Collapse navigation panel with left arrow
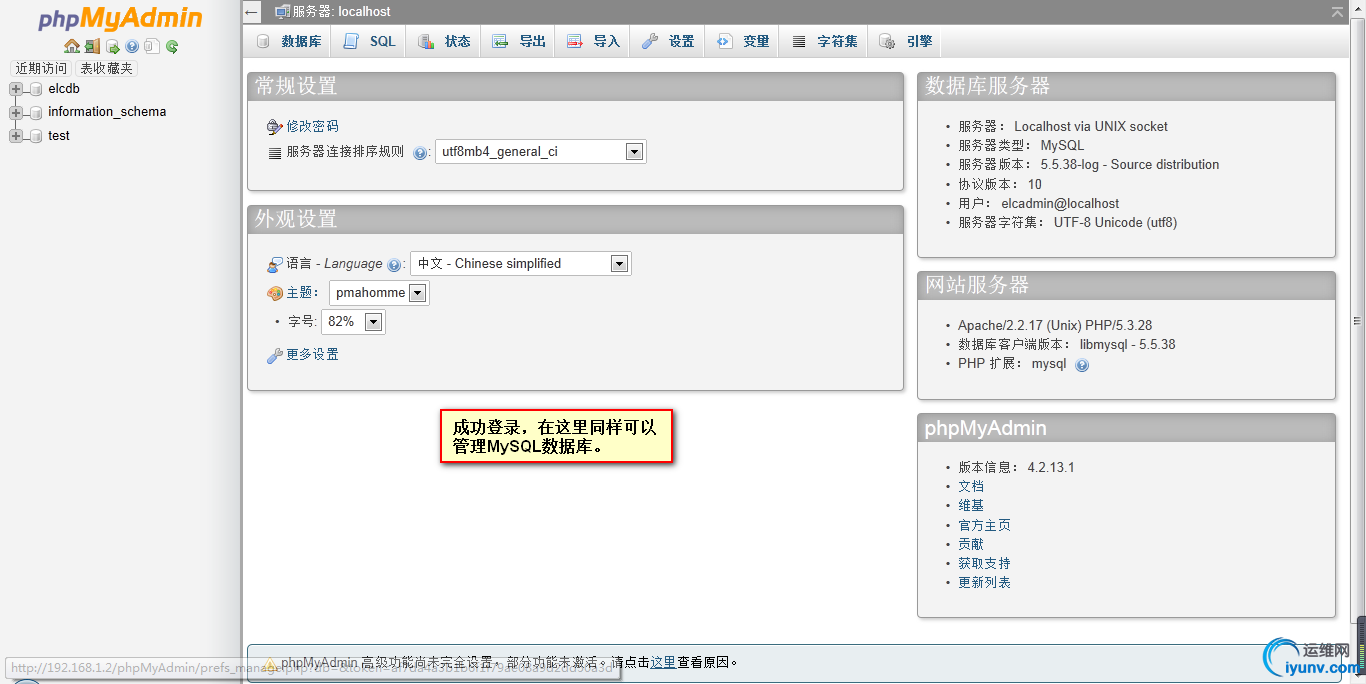This screenshot has width=1366, height=684. click(252, 12)
